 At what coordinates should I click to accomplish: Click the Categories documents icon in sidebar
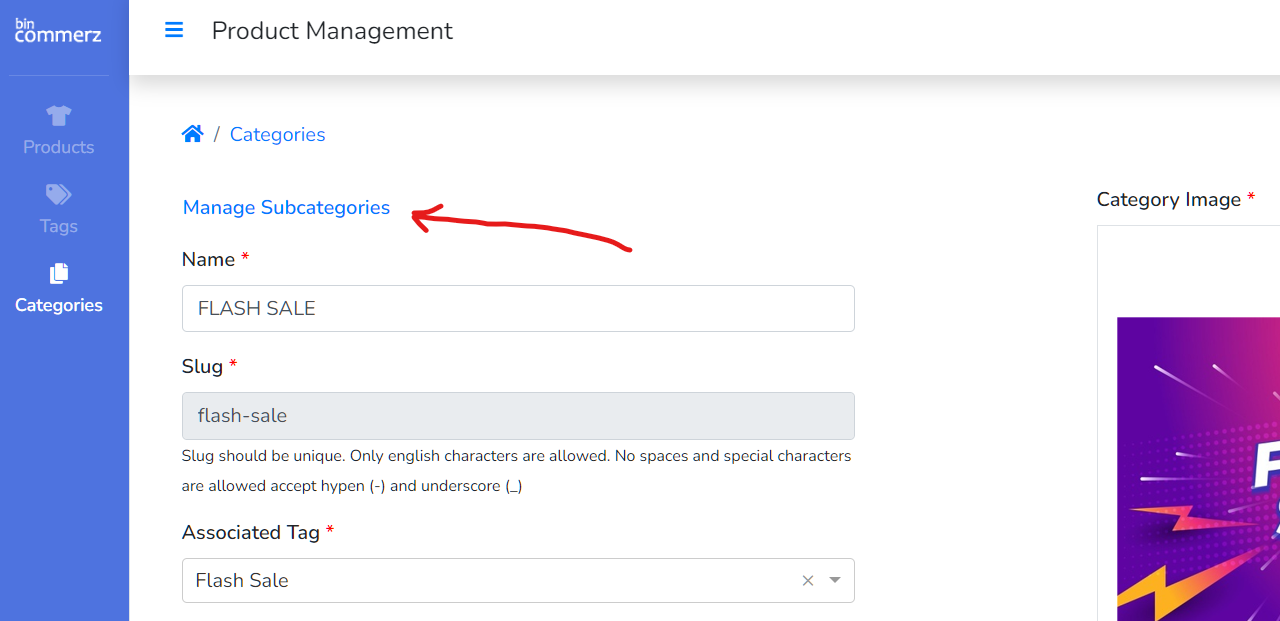click(59, 273)
